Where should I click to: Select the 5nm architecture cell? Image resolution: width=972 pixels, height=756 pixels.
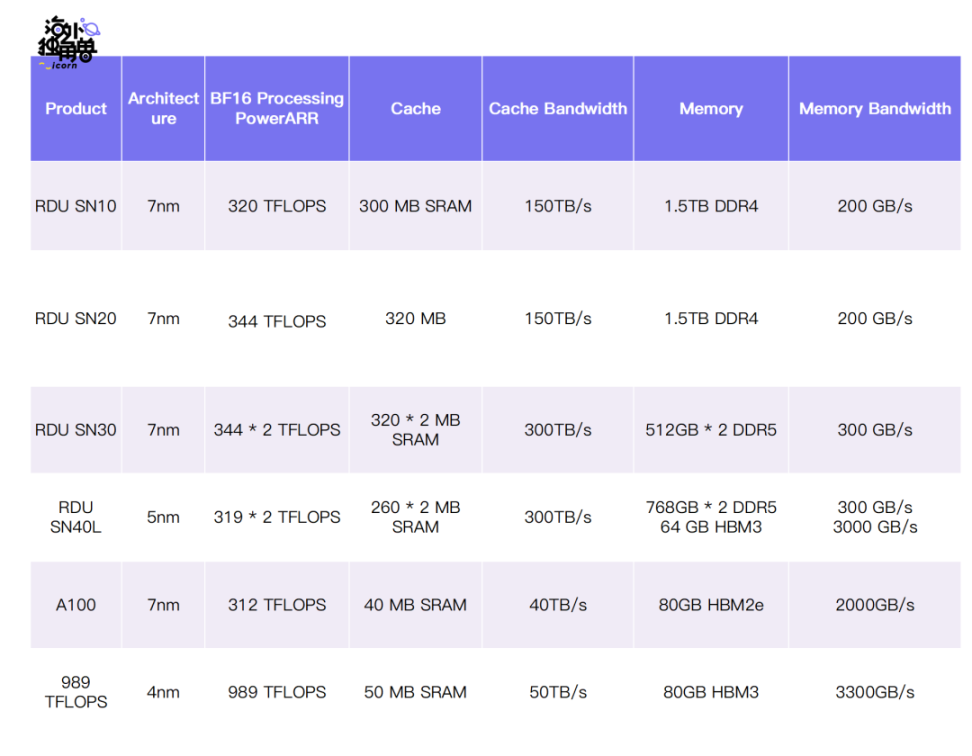pyautogui.click(x=163, y=517)
